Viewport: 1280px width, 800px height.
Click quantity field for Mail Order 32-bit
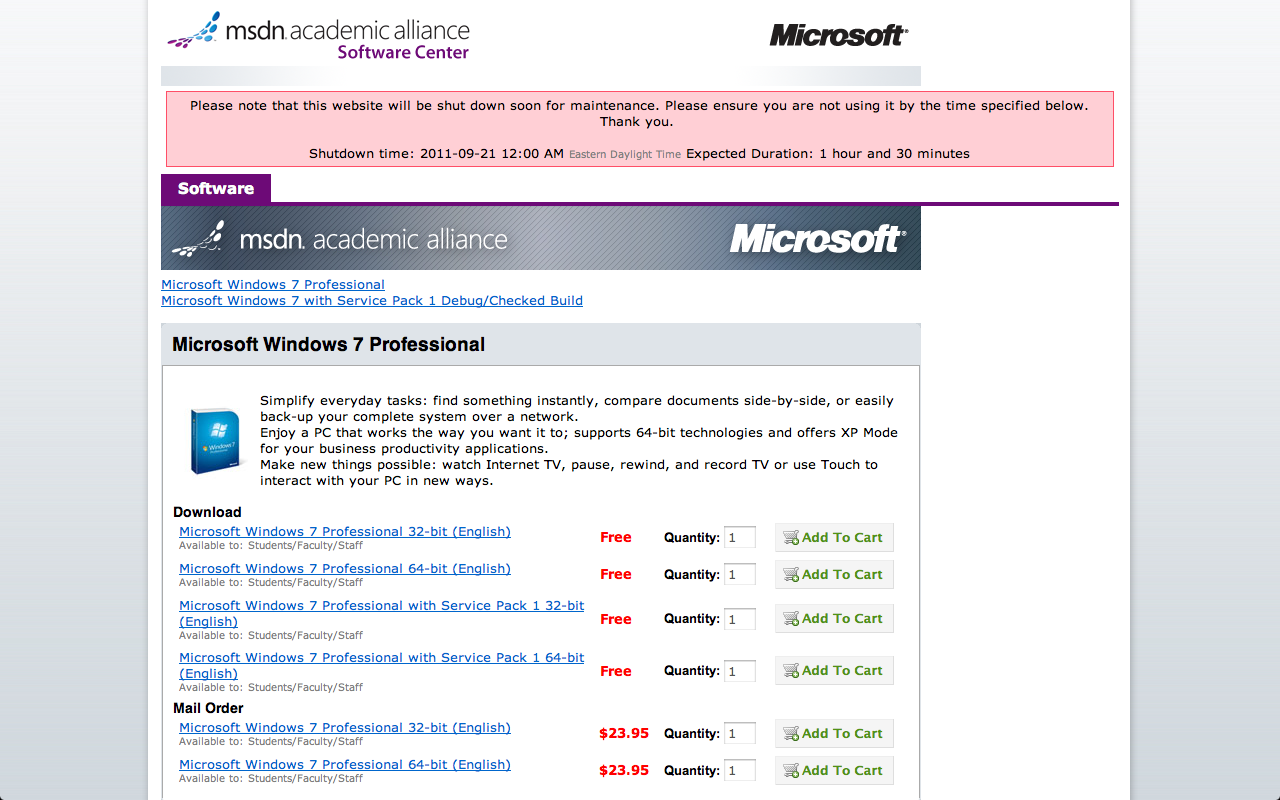coord(740,733)
